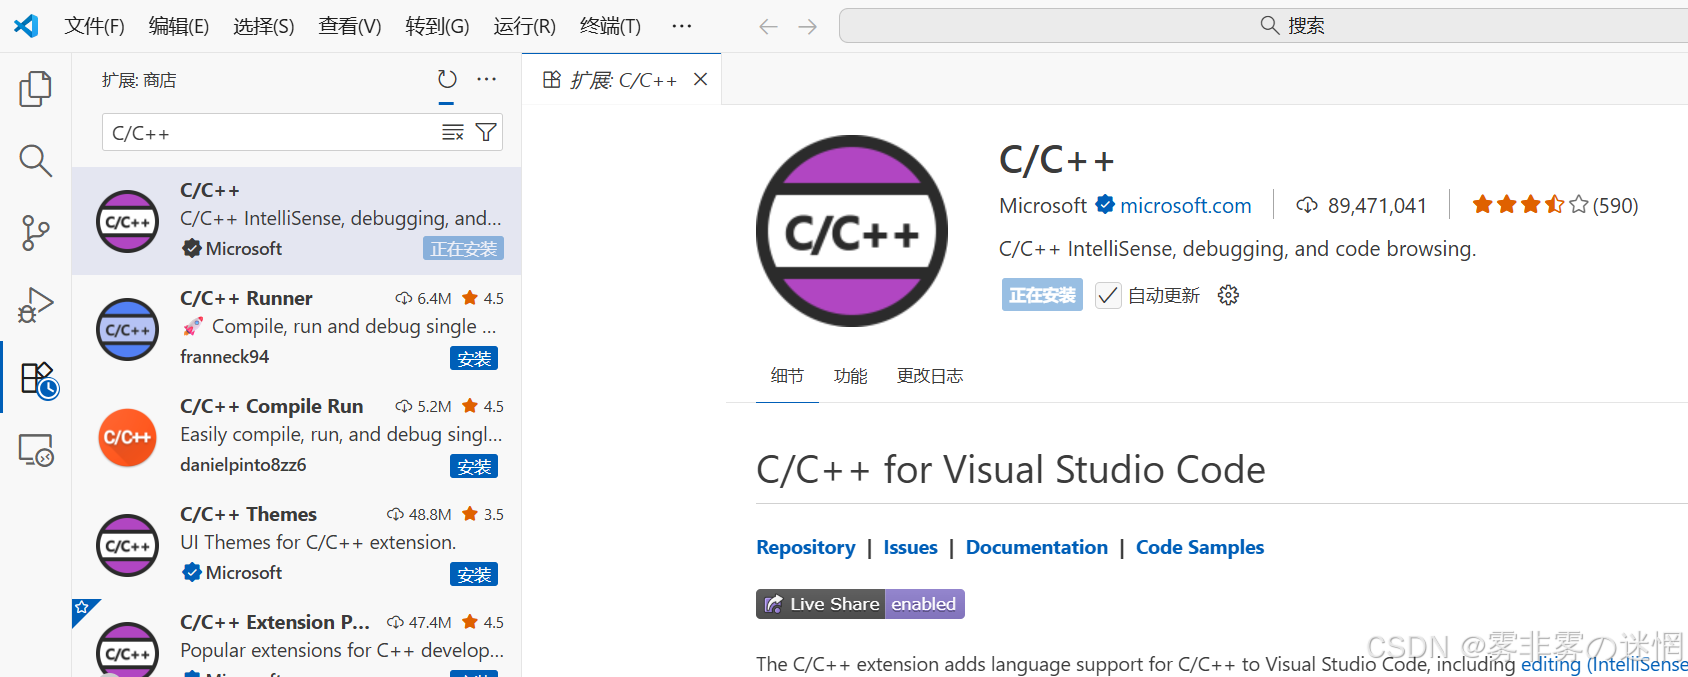The image size is (1688, 677).
Task: Click the publisher name franneck94
Action: point(225,357)
